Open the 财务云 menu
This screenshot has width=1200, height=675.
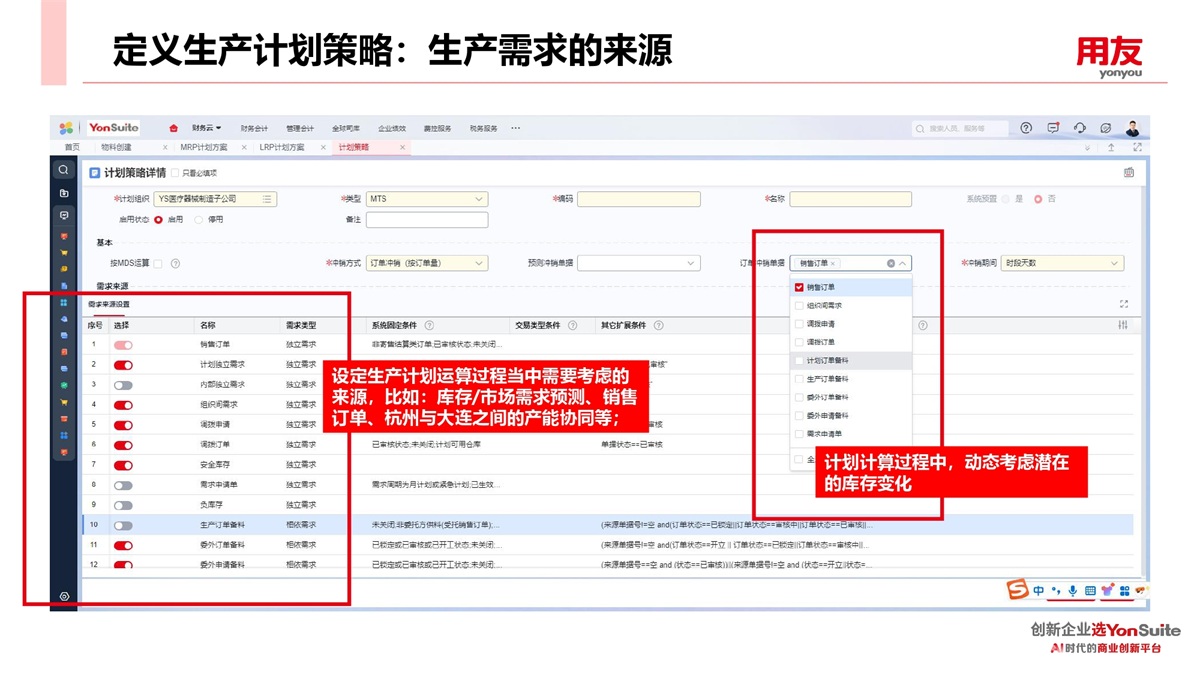[206, 128]
